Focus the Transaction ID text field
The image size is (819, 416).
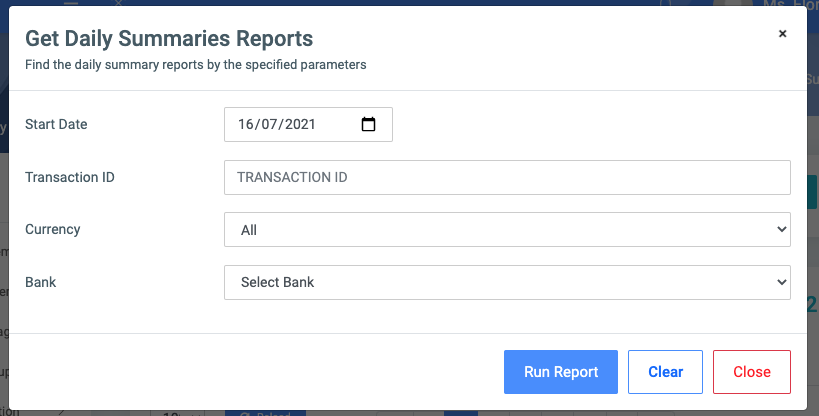(x=507, y=177)
